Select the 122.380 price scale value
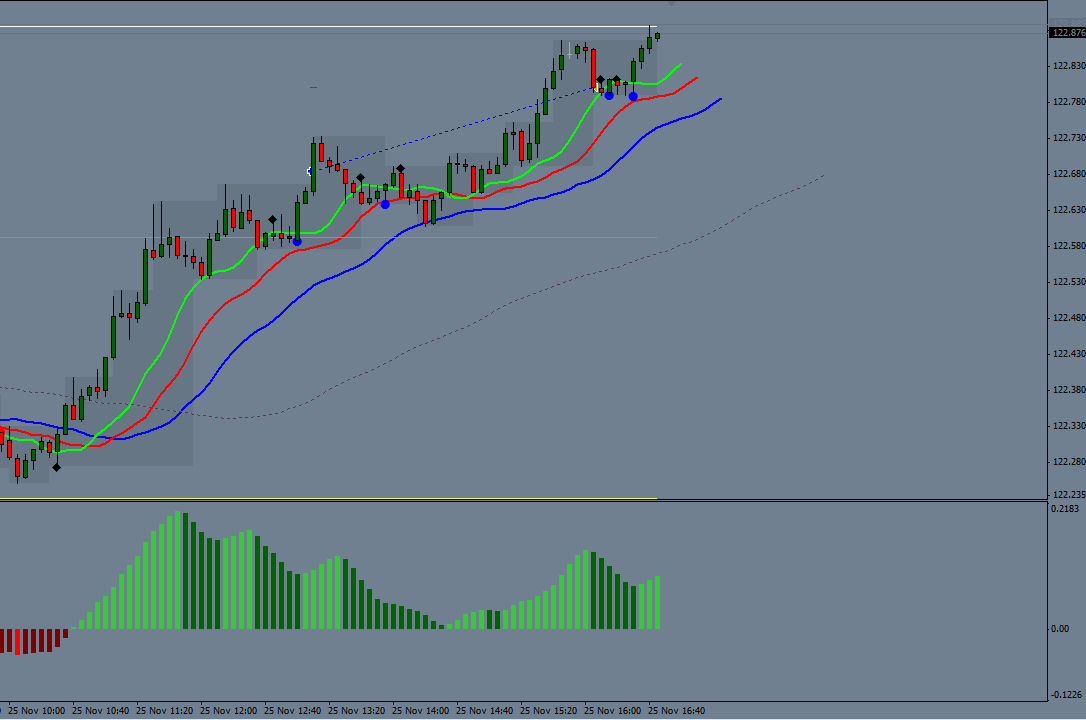This screenshot has width=1086, height=720. [1069, 390]
